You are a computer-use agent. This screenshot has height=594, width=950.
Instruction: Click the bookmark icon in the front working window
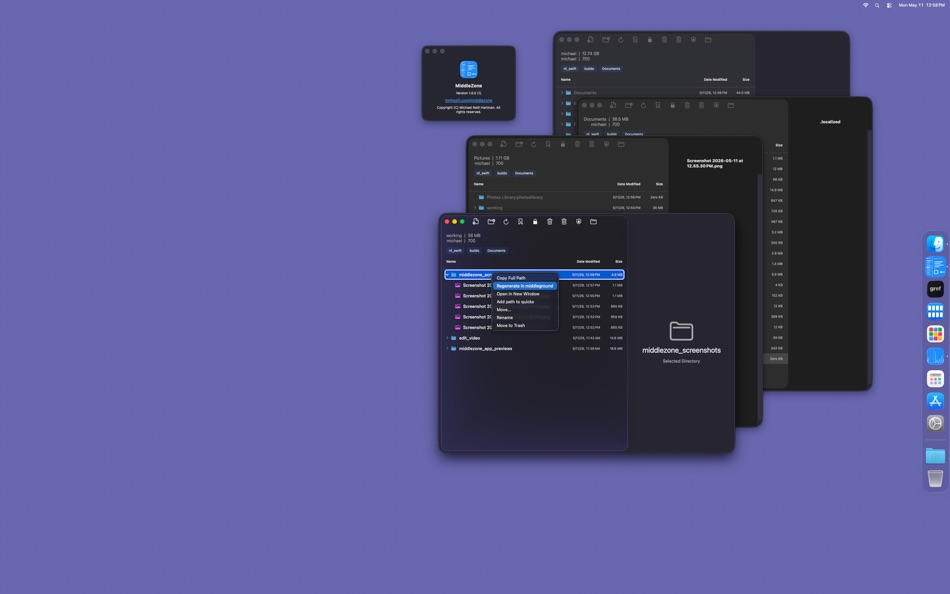click(520, 222)
